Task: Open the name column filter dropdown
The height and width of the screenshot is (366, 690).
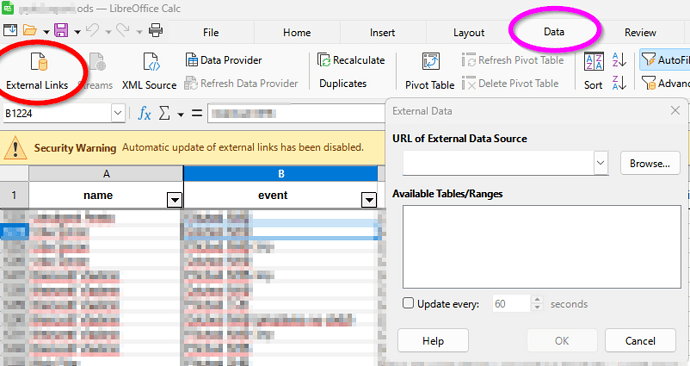Action: tap(175, 201)
